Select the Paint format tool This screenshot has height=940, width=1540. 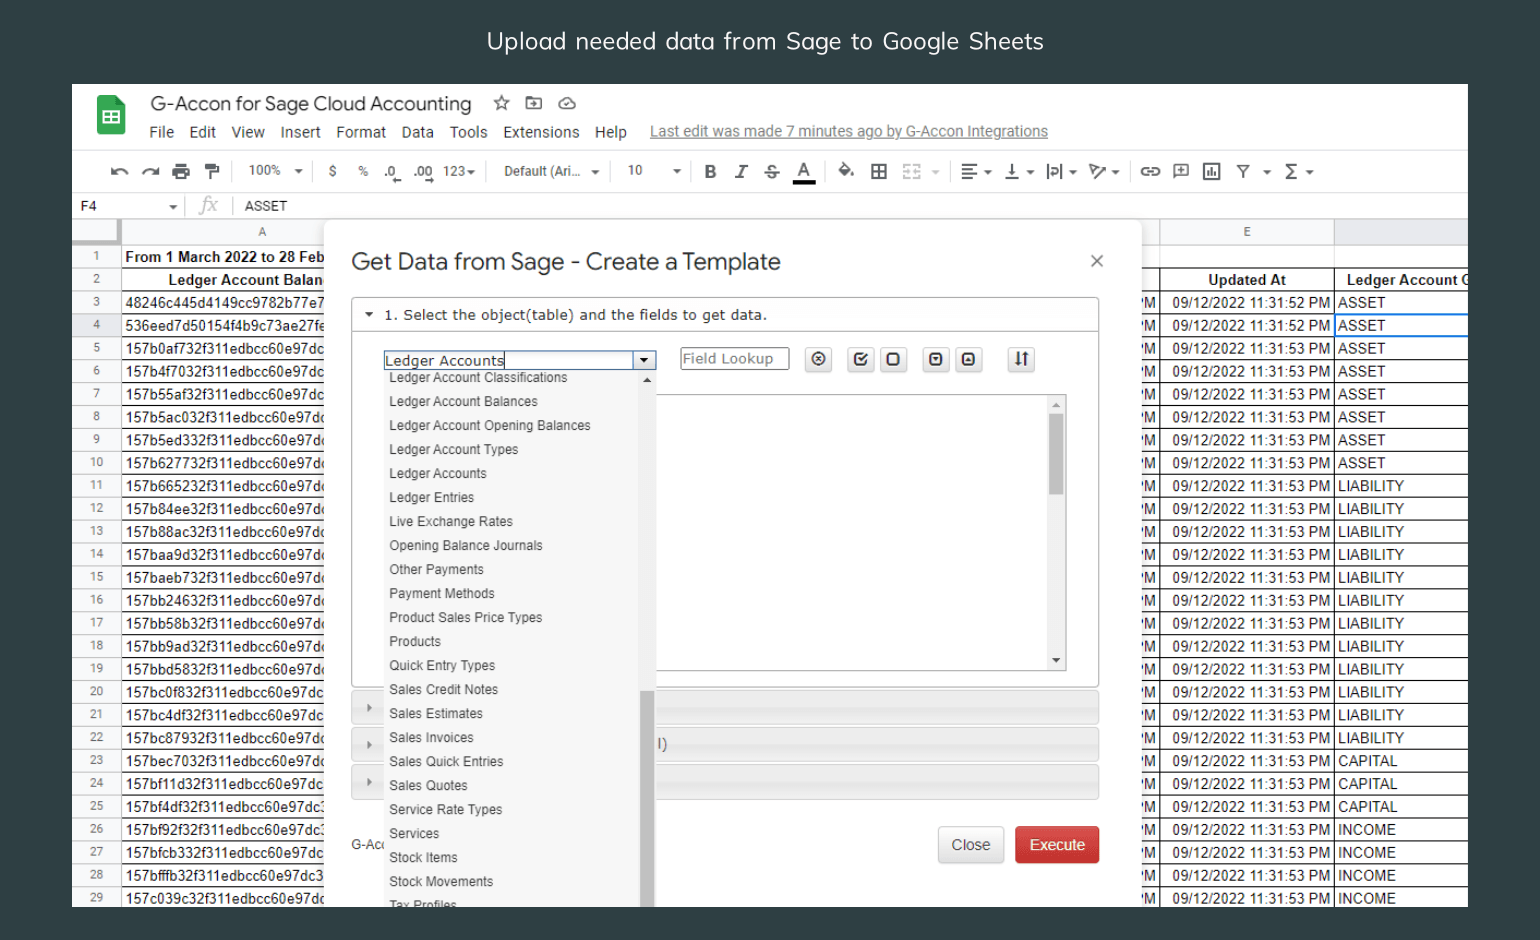211,172
